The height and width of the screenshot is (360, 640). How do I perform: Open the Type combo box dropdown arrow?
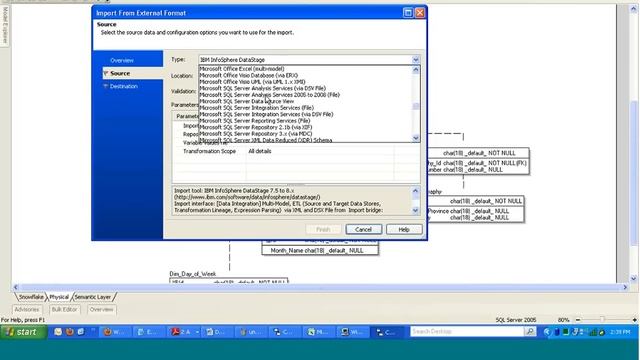(x=416, y=60)
